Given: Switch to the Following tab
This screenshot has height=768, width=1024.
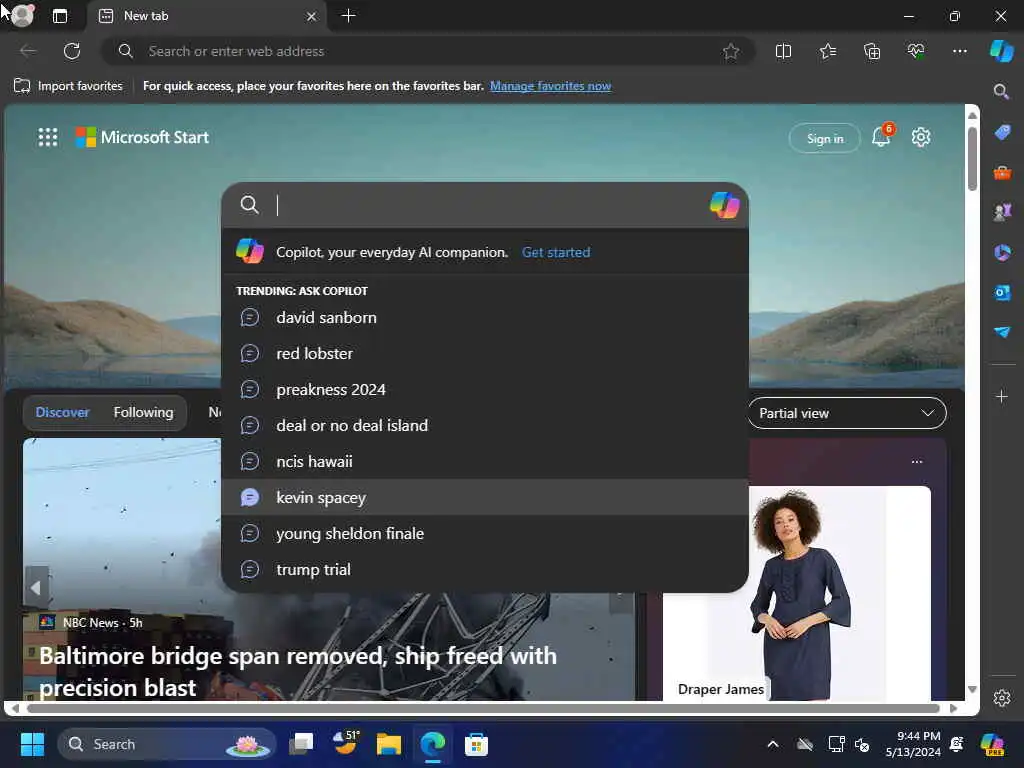Looking at the screenshot, I should point(144,412).
